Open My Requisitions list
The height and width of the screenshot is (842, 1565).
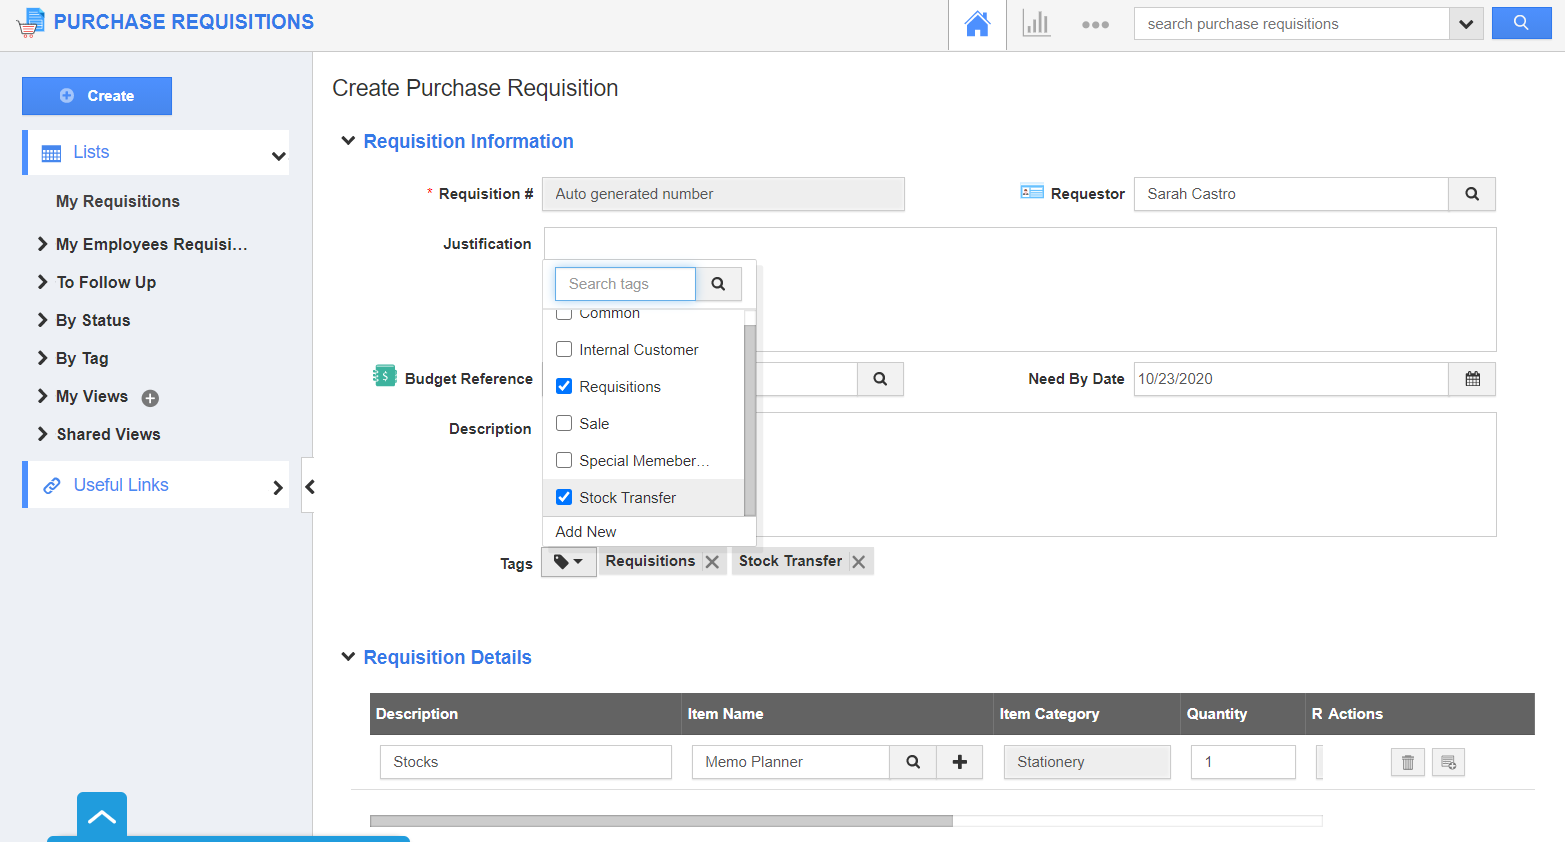[118, 201]
